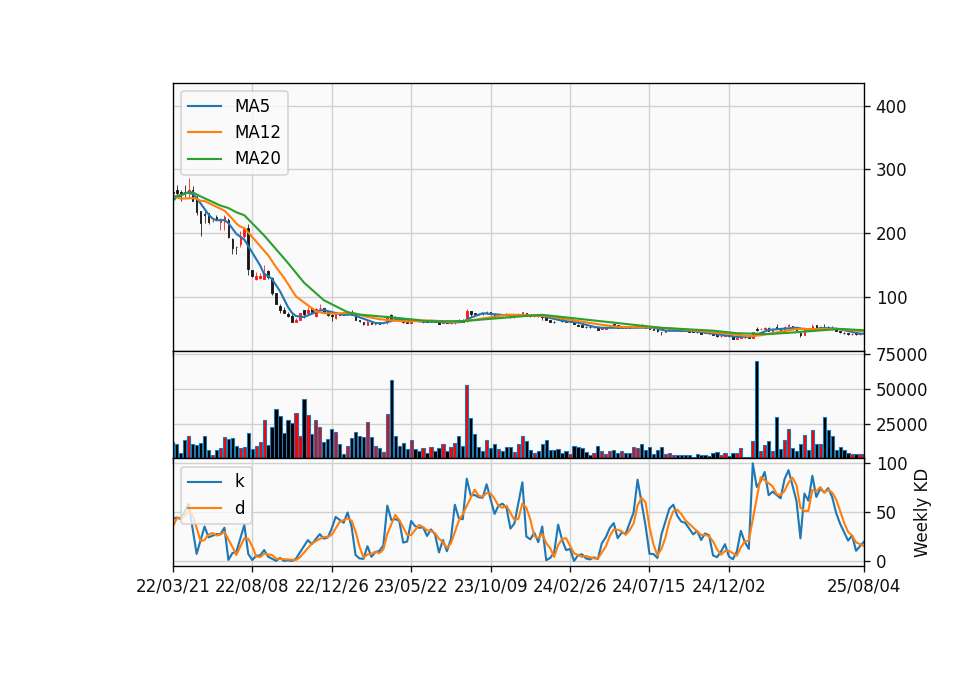
Task: Click the k legend label
Action: (239, 481)
